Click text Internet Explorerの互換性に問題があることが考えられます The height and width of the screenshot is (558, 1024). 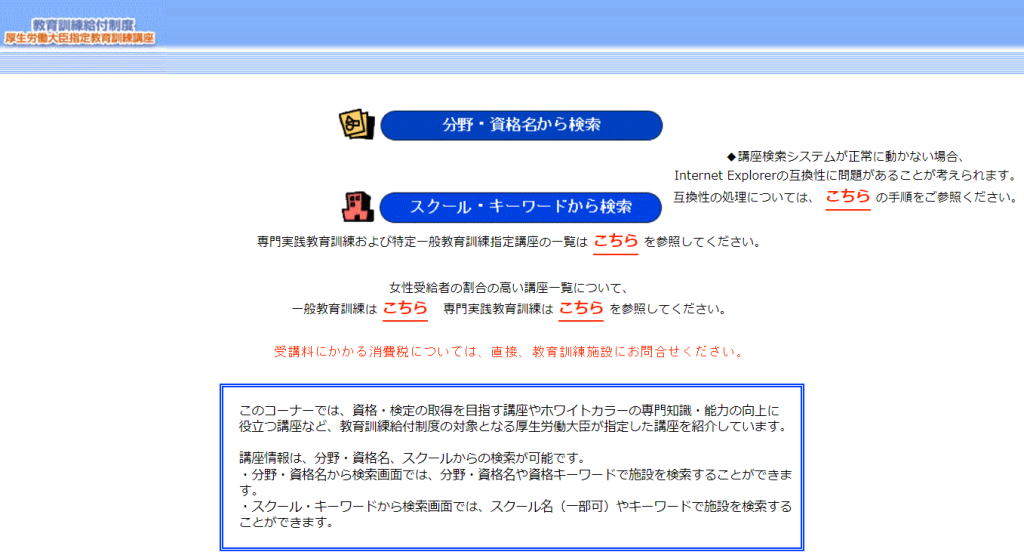pyautogui.click(x=845, y=175)
